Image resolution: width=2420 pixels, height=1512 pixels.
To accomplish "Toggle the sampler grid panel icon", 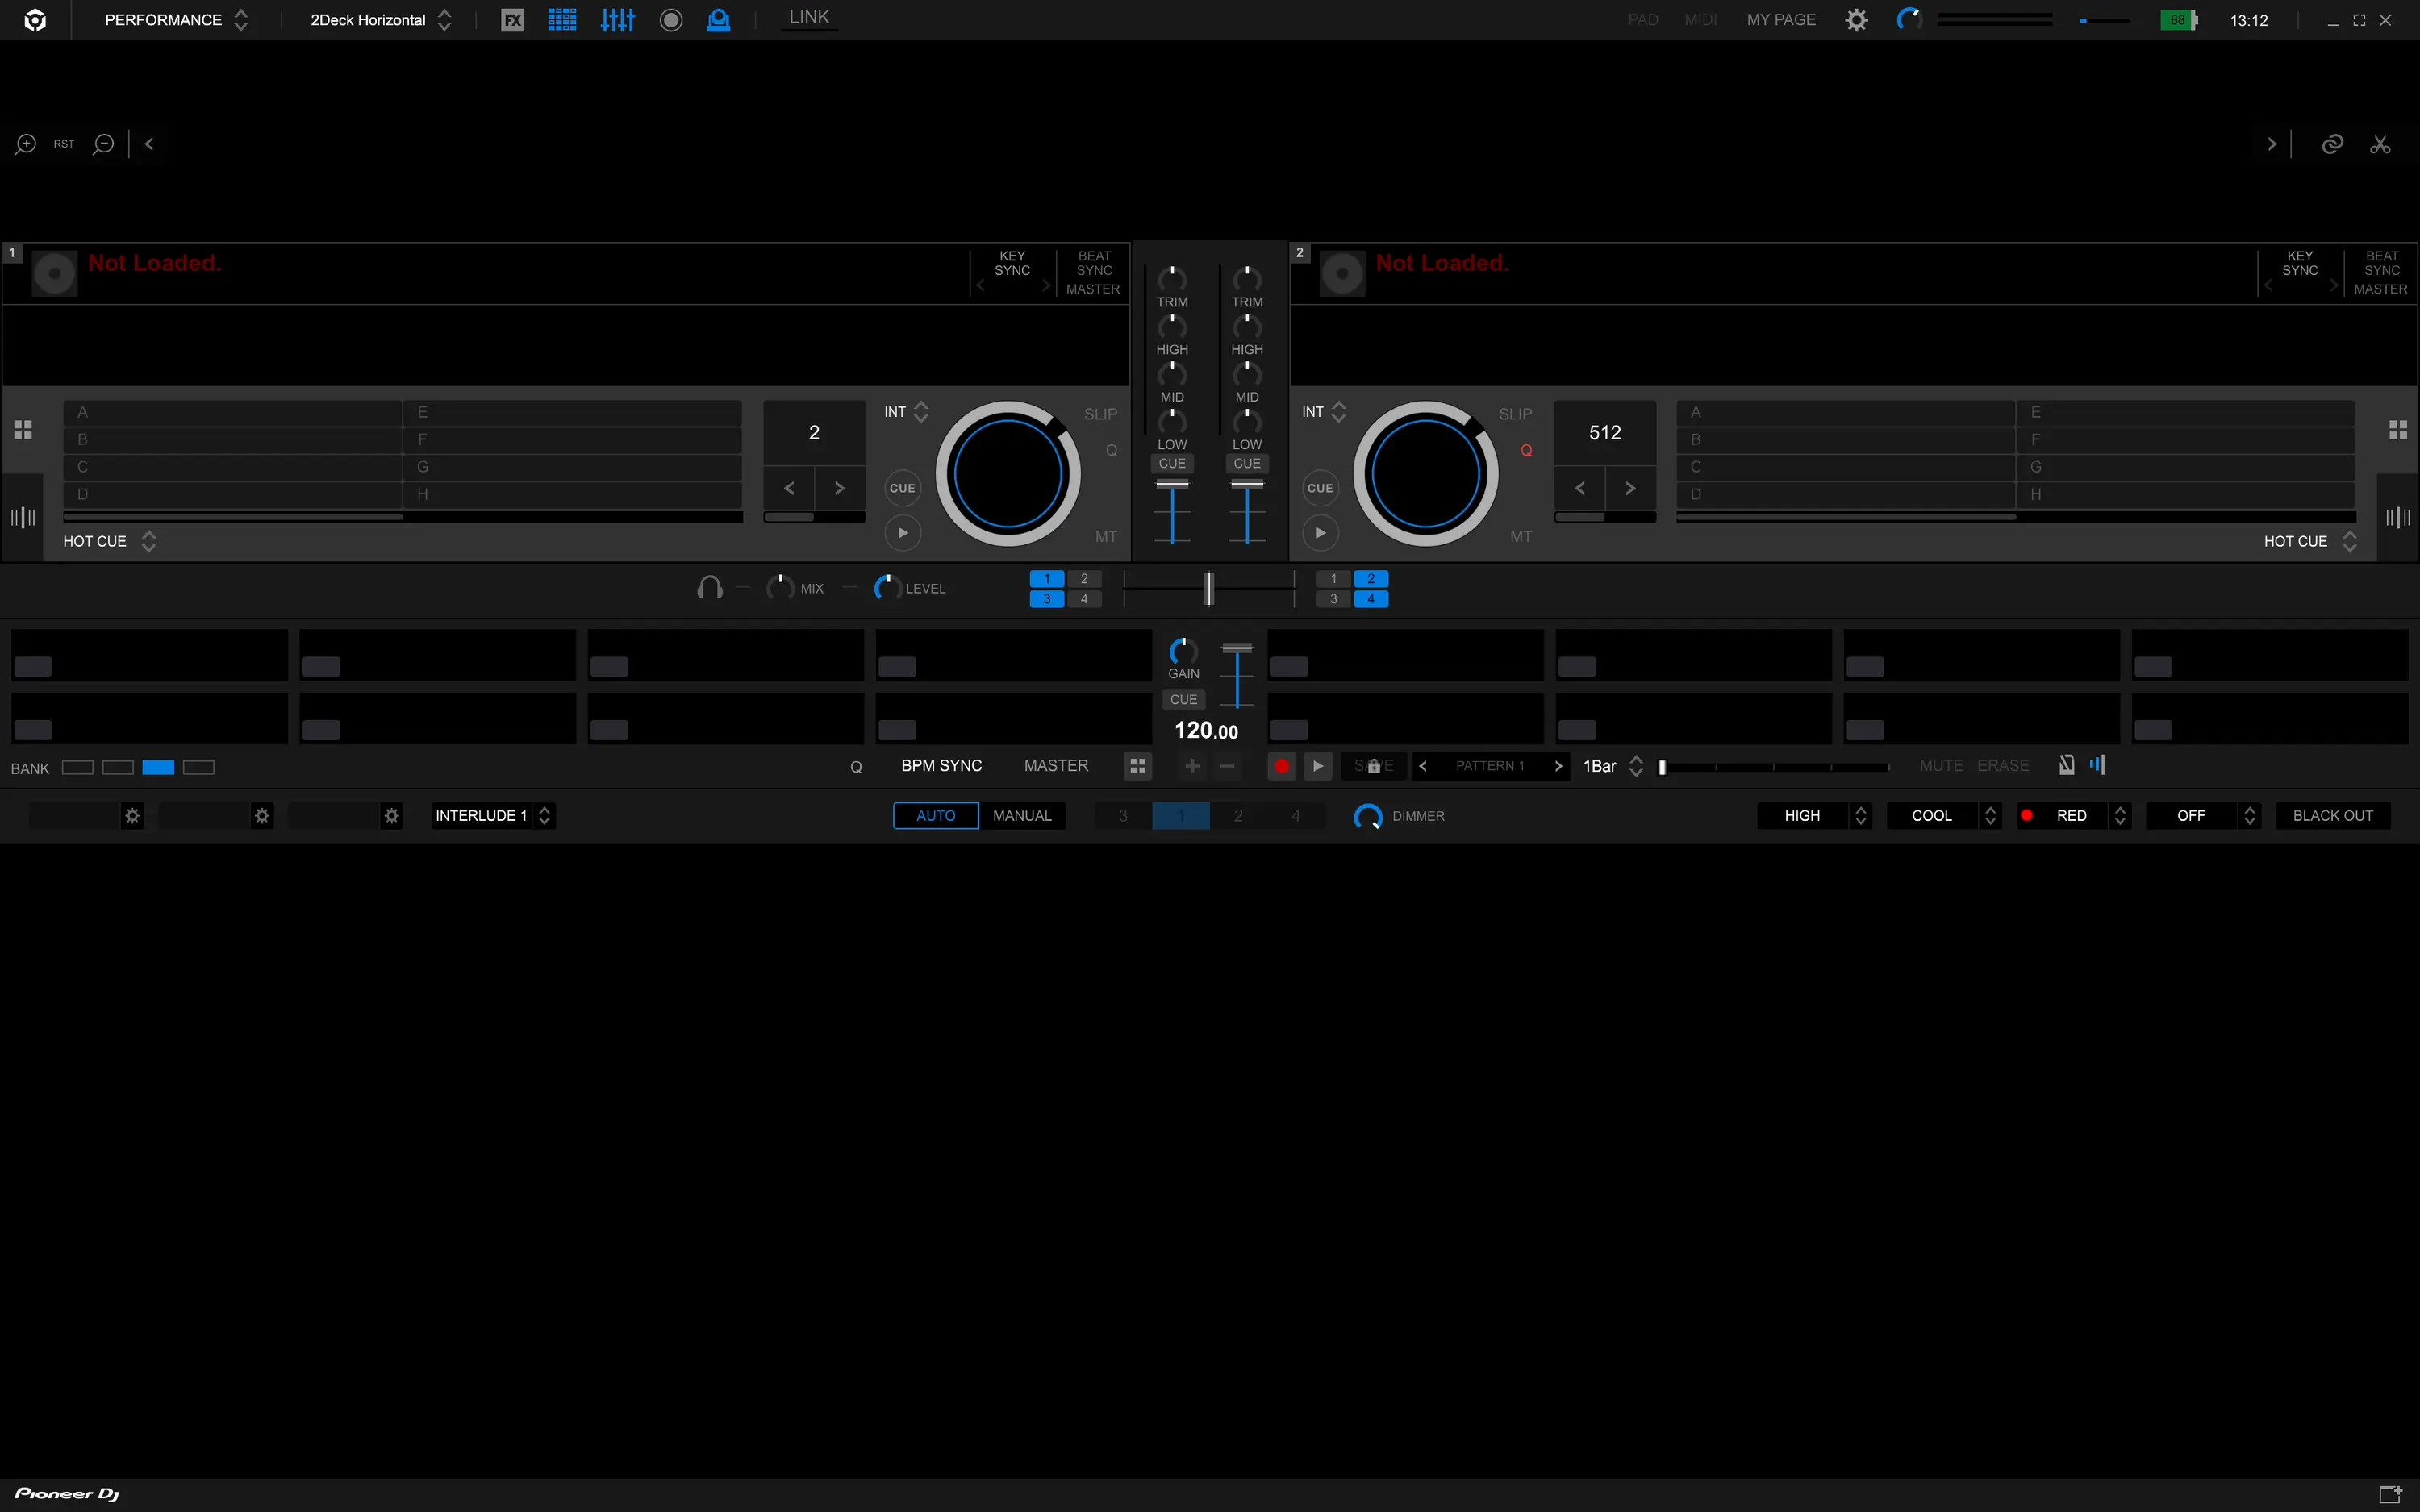I will (562, 20).
